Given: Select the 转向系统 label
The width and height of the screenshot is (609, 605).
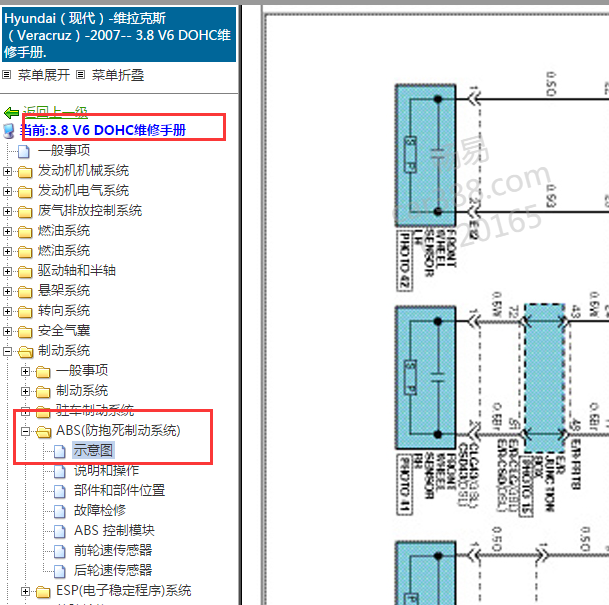Looking at the screenshot, I should pyautogui.click(x=64, y=310).
